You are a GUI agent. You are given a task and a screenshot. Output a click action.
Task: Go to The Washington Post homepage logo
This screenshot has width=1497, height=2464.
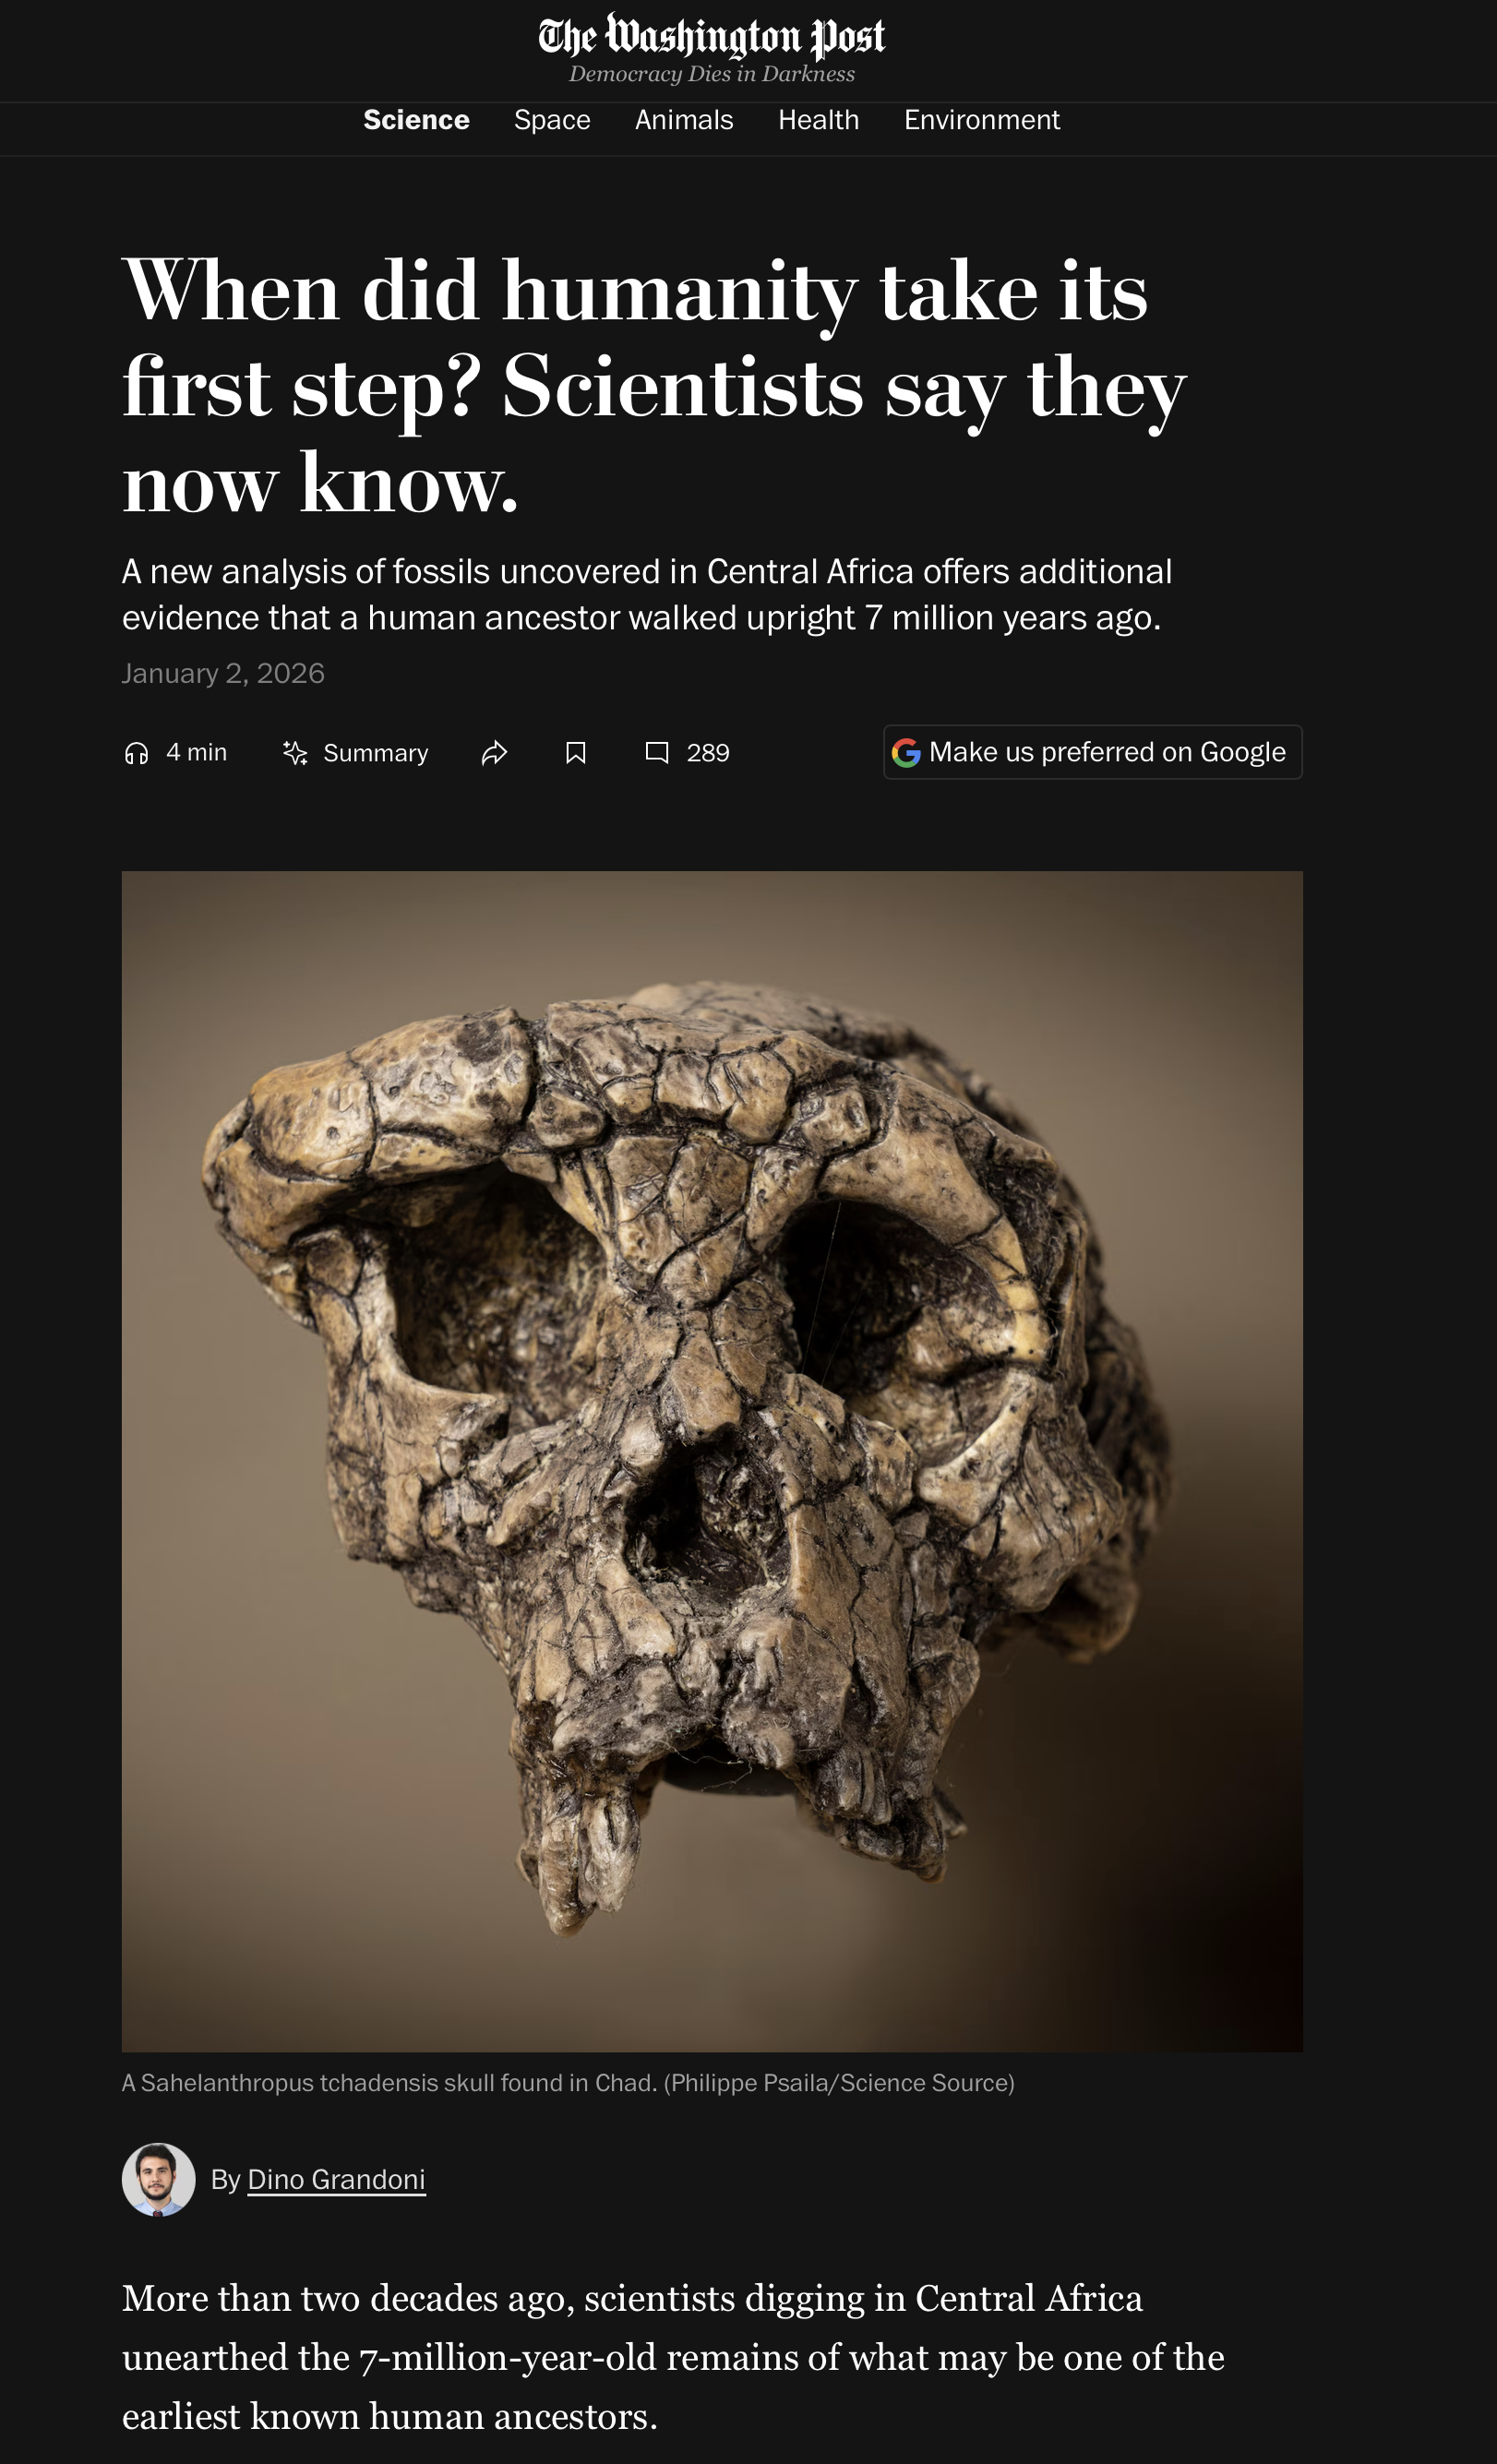click(711, 36)
